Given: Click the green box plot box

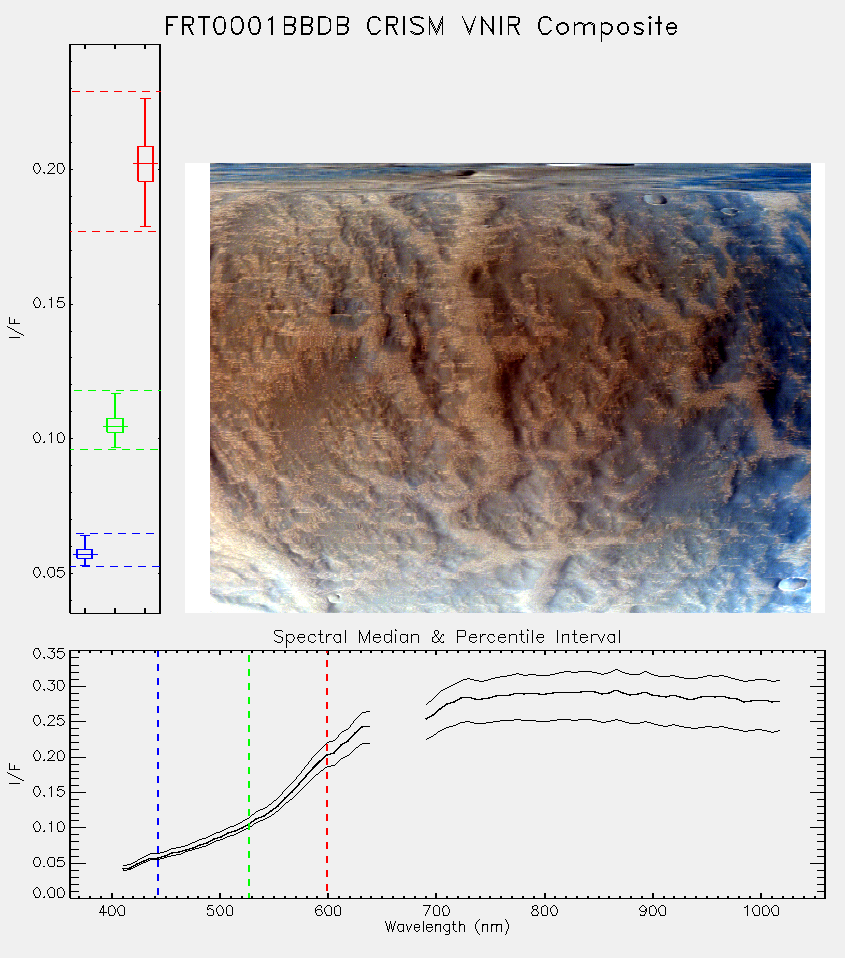Looking at the screenshot, I should point(115,425).
